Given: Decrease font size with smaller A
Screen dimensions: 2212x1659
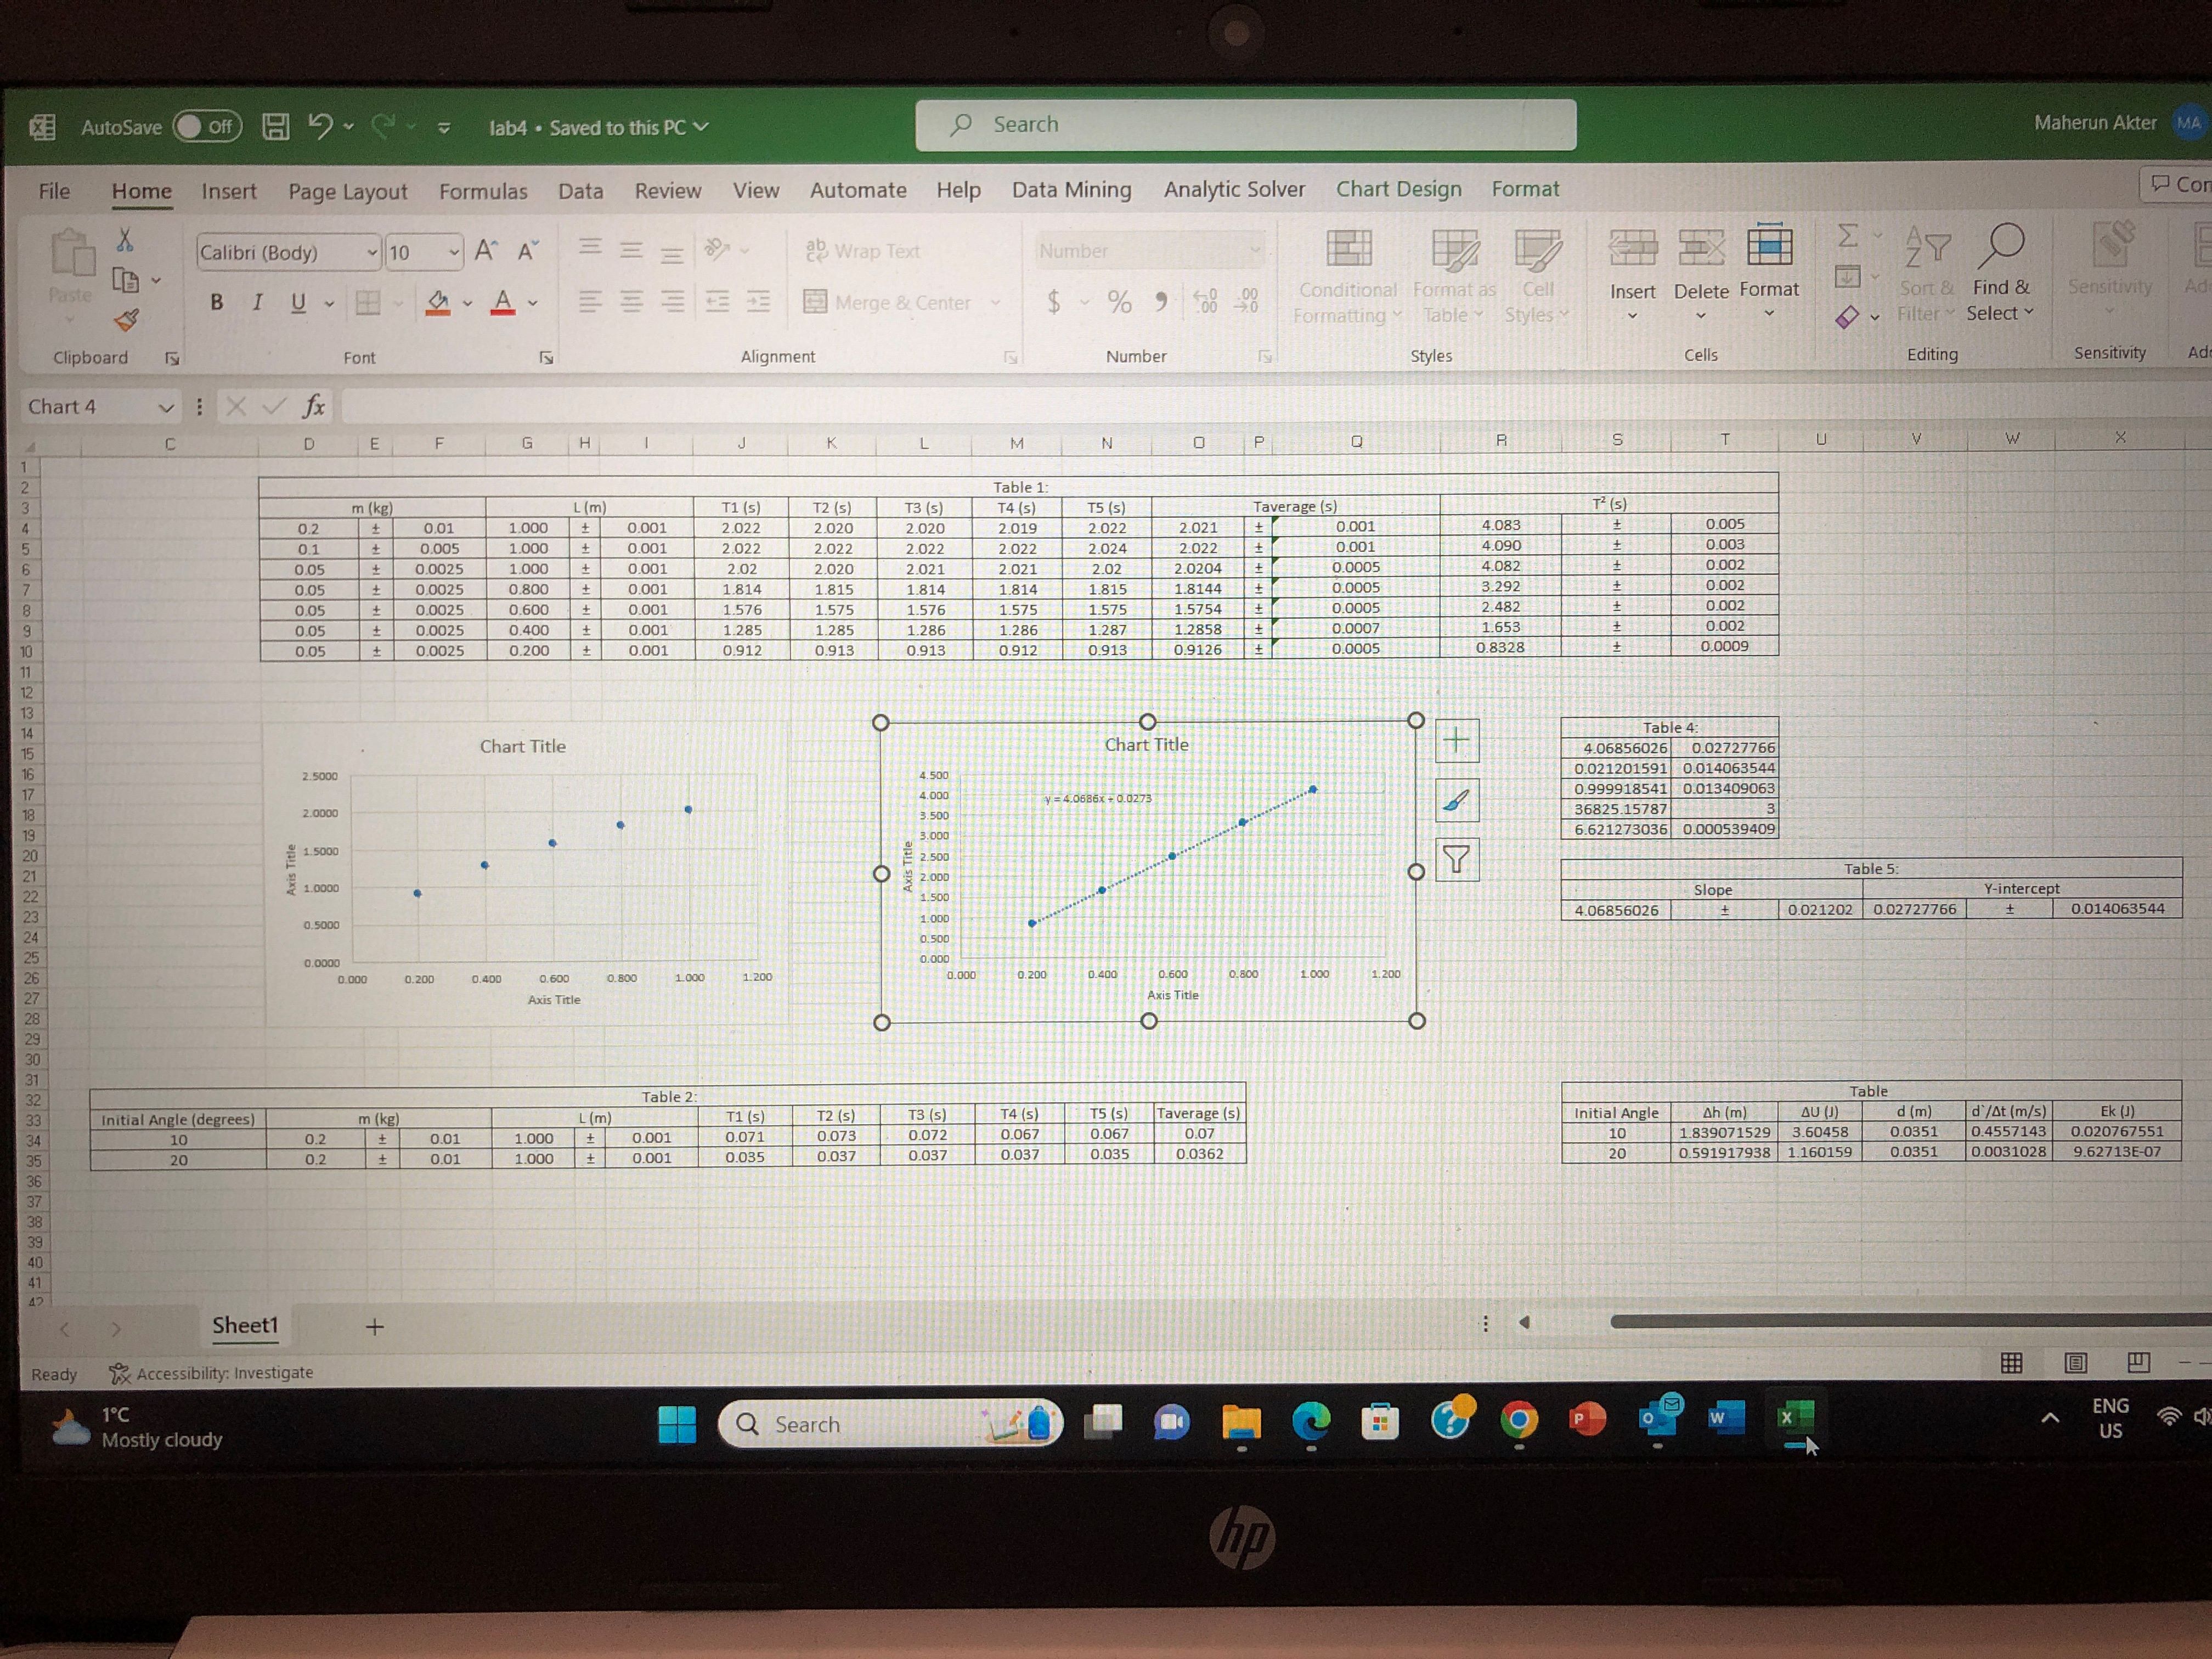Looking at the screenshot, I should 528,251.
